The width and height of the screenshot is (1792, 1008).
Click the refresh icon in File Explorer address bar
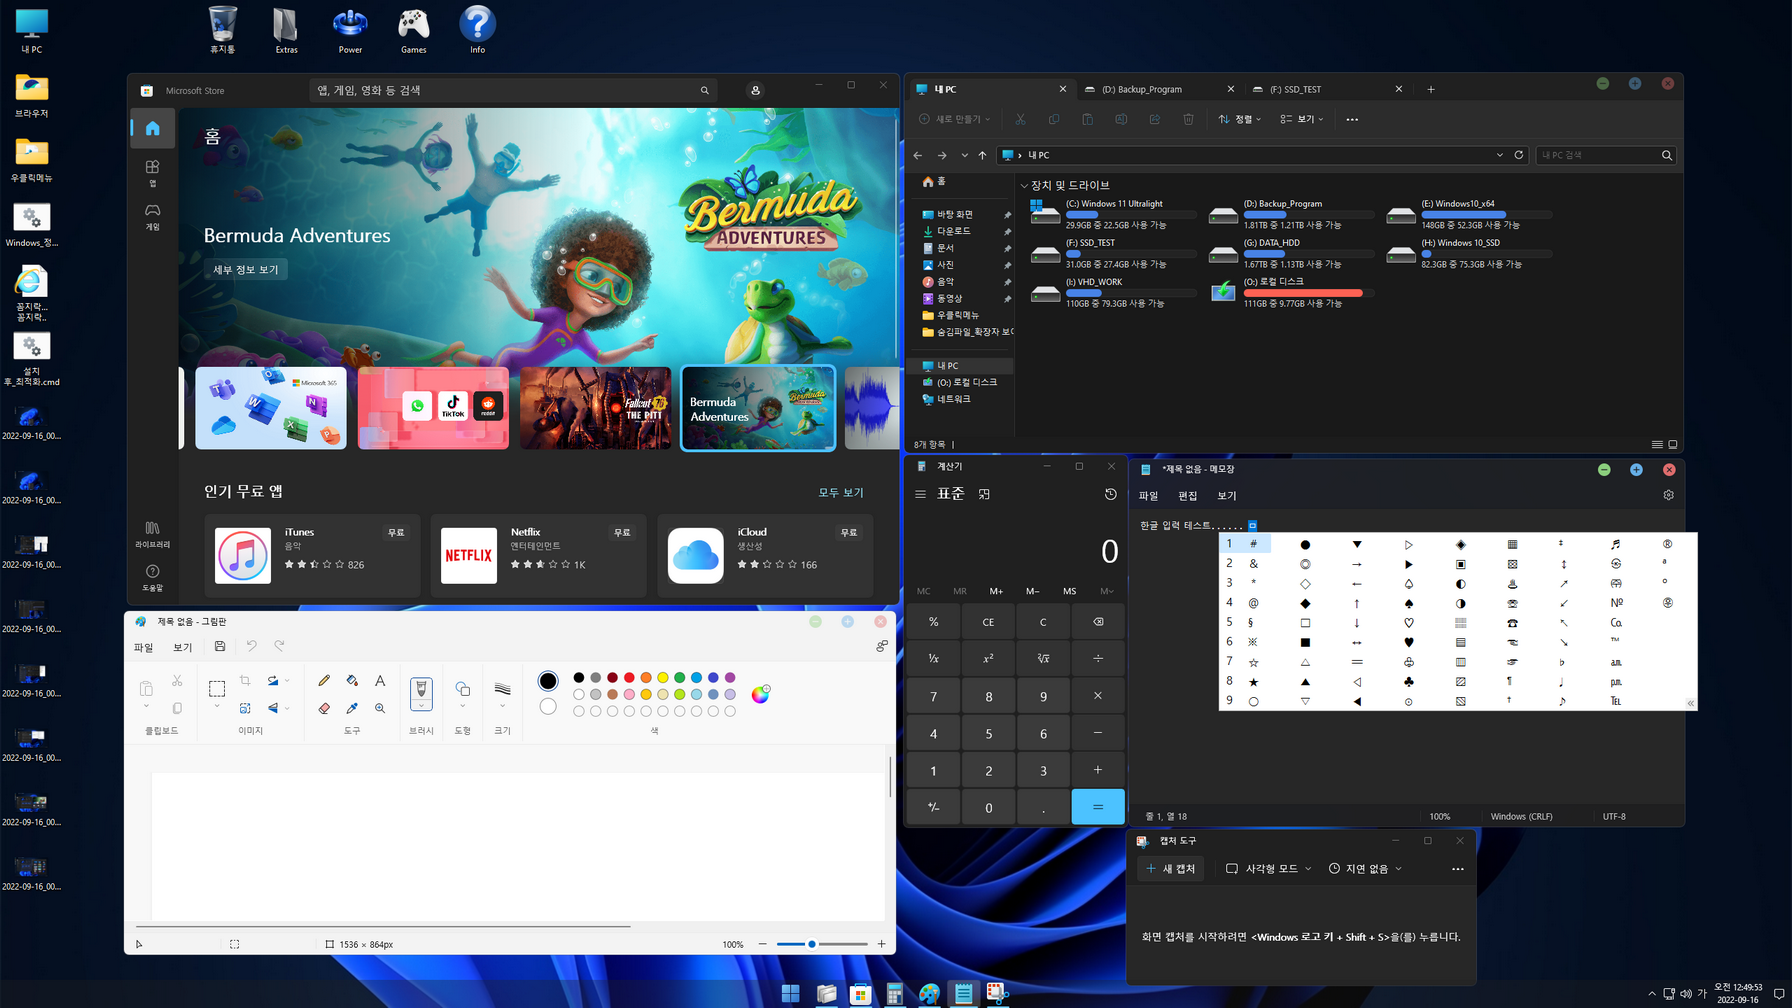pos(1519,155)
